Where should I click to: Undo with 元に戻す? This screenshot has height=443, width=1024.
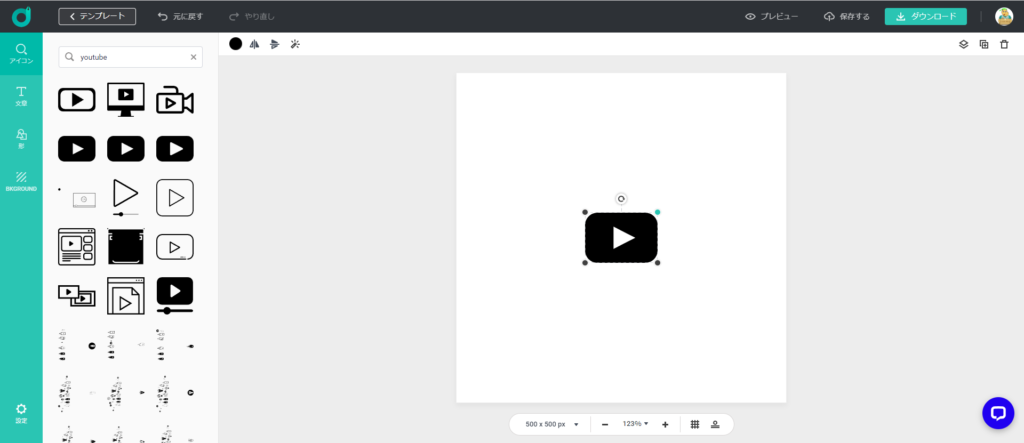180,16
